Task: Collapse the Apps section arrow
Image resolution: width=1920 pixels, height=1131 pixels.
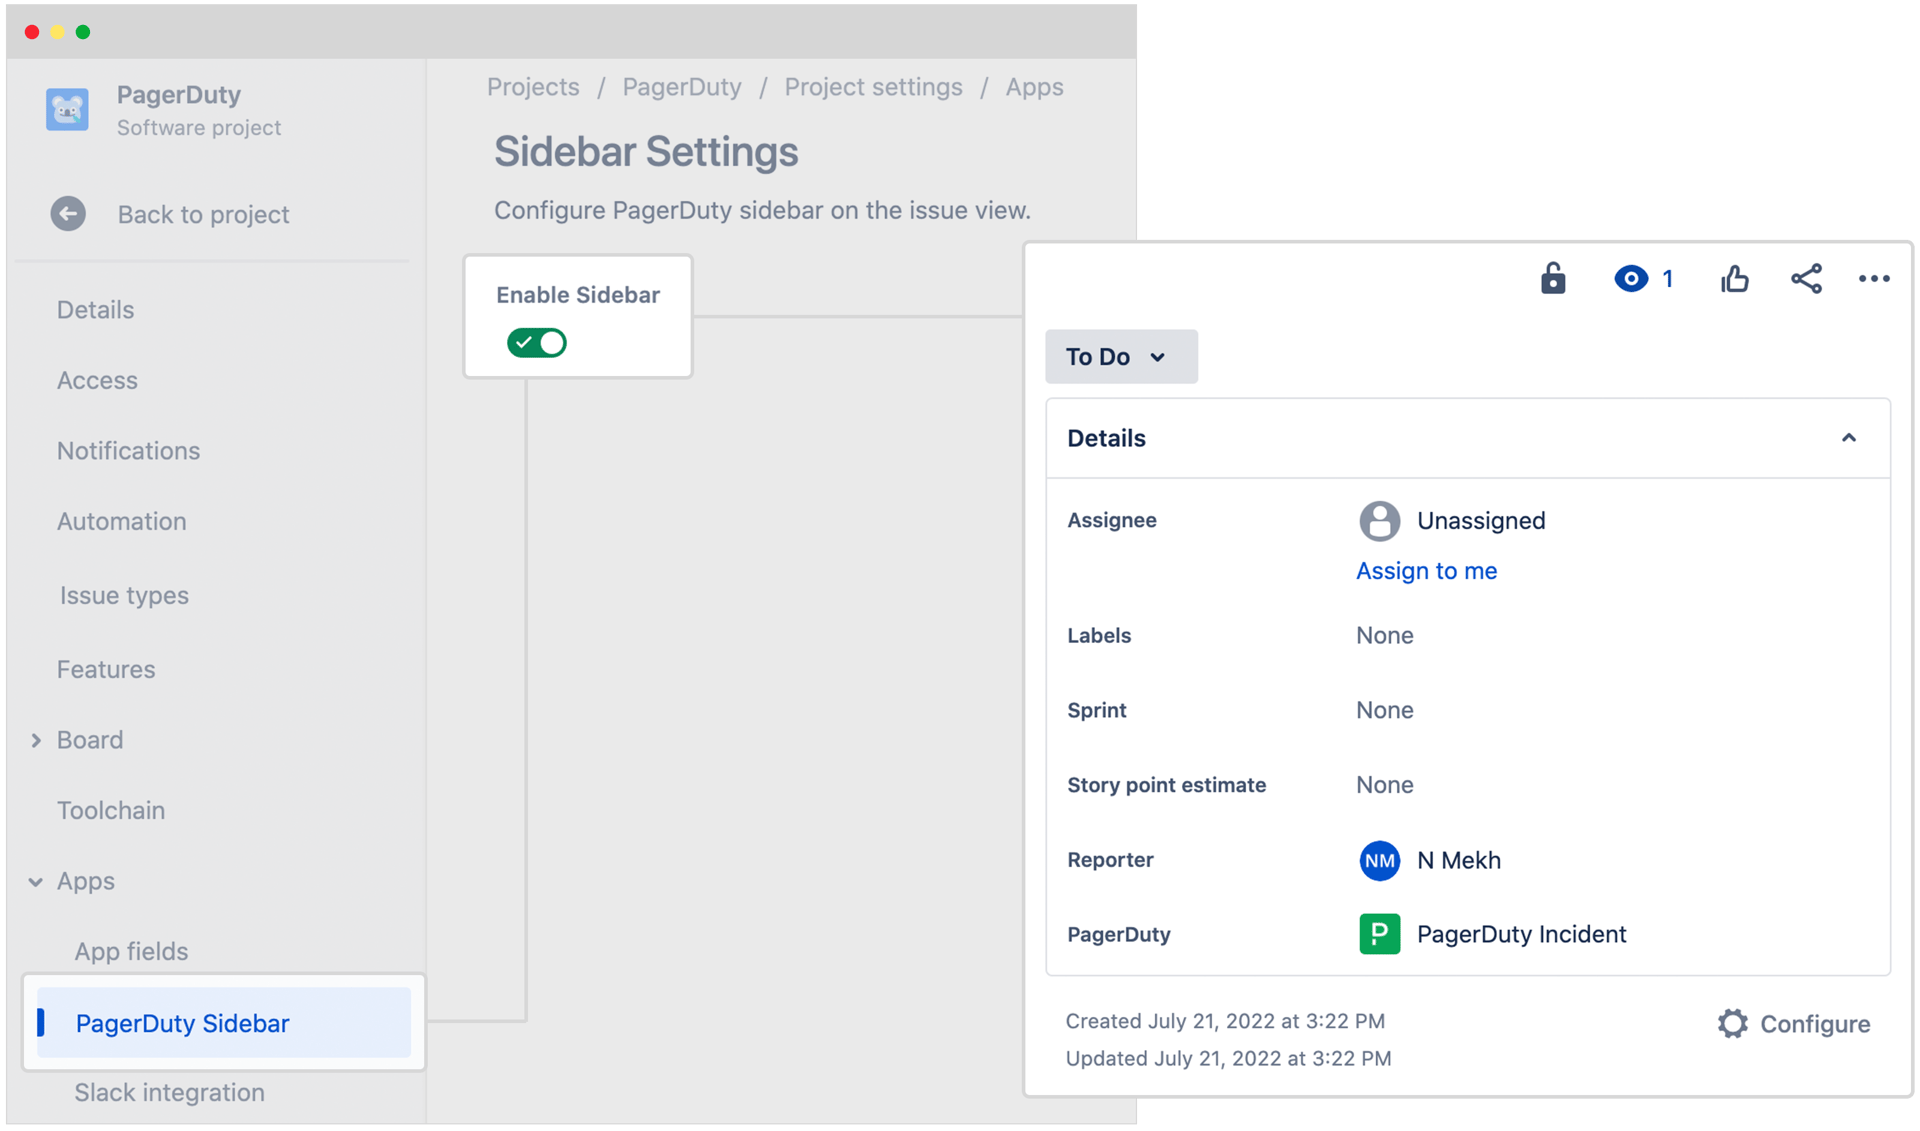Action: 36,881
